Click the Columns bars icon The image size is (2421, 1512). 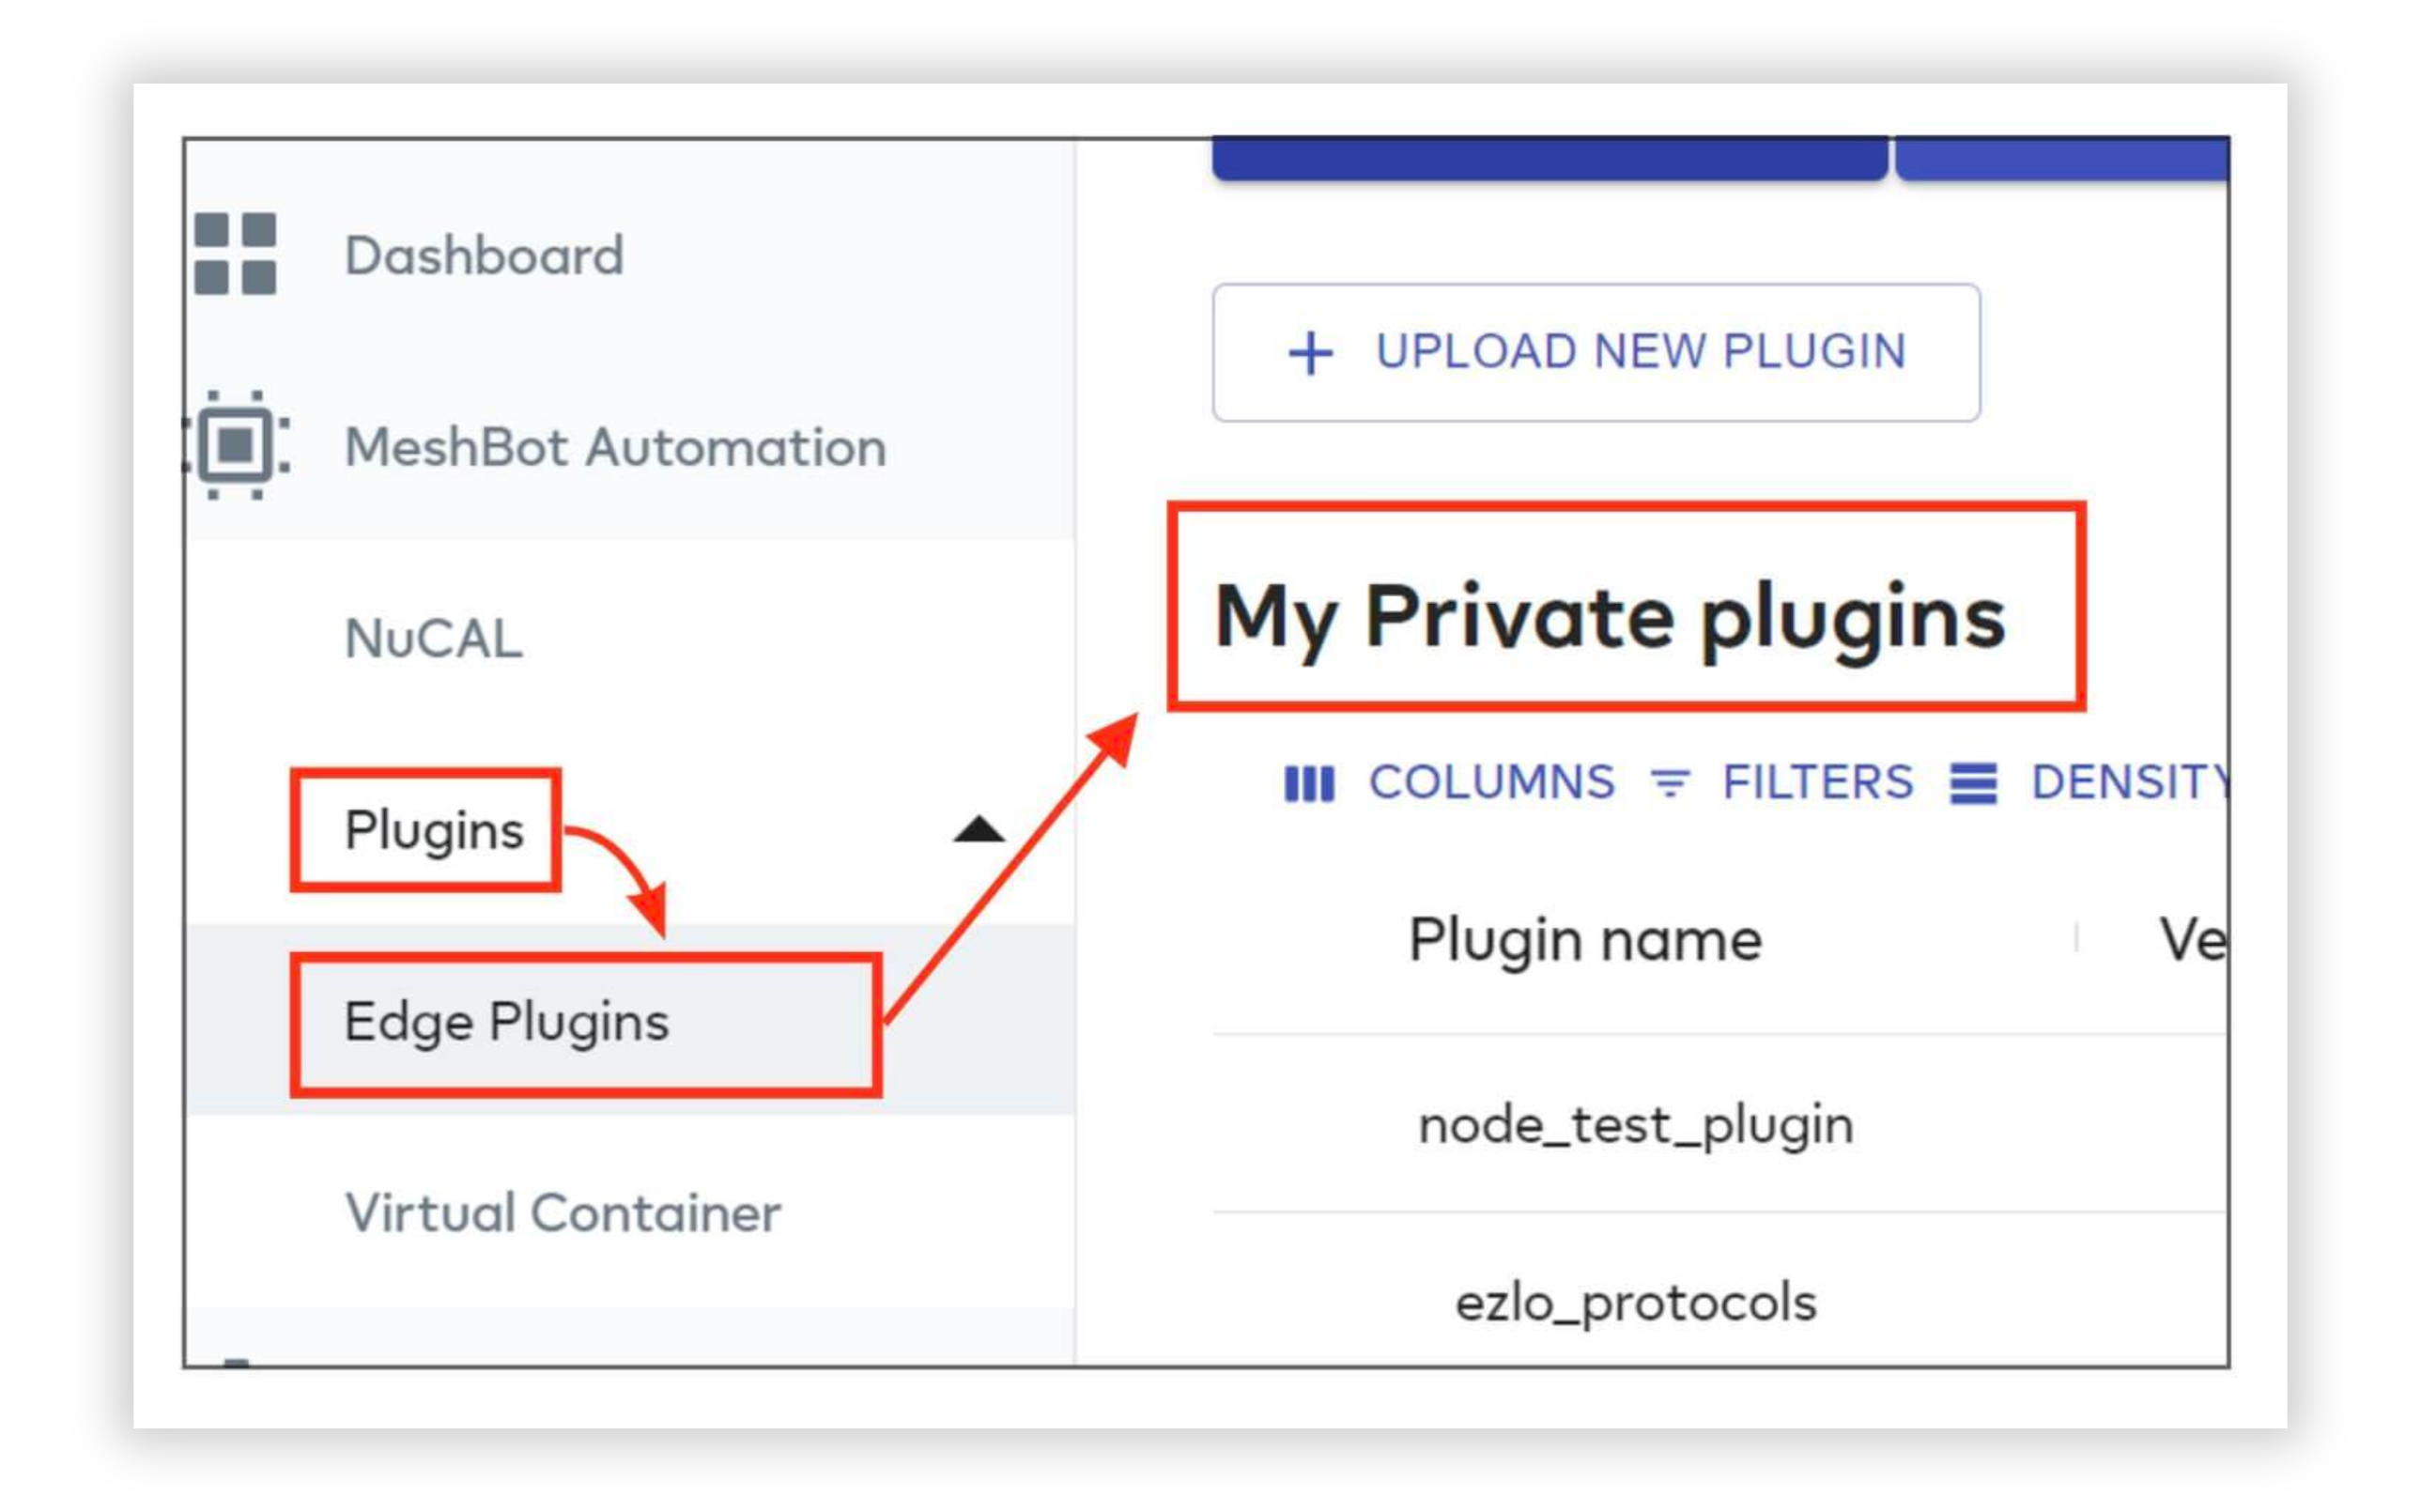coord(1309,783)
